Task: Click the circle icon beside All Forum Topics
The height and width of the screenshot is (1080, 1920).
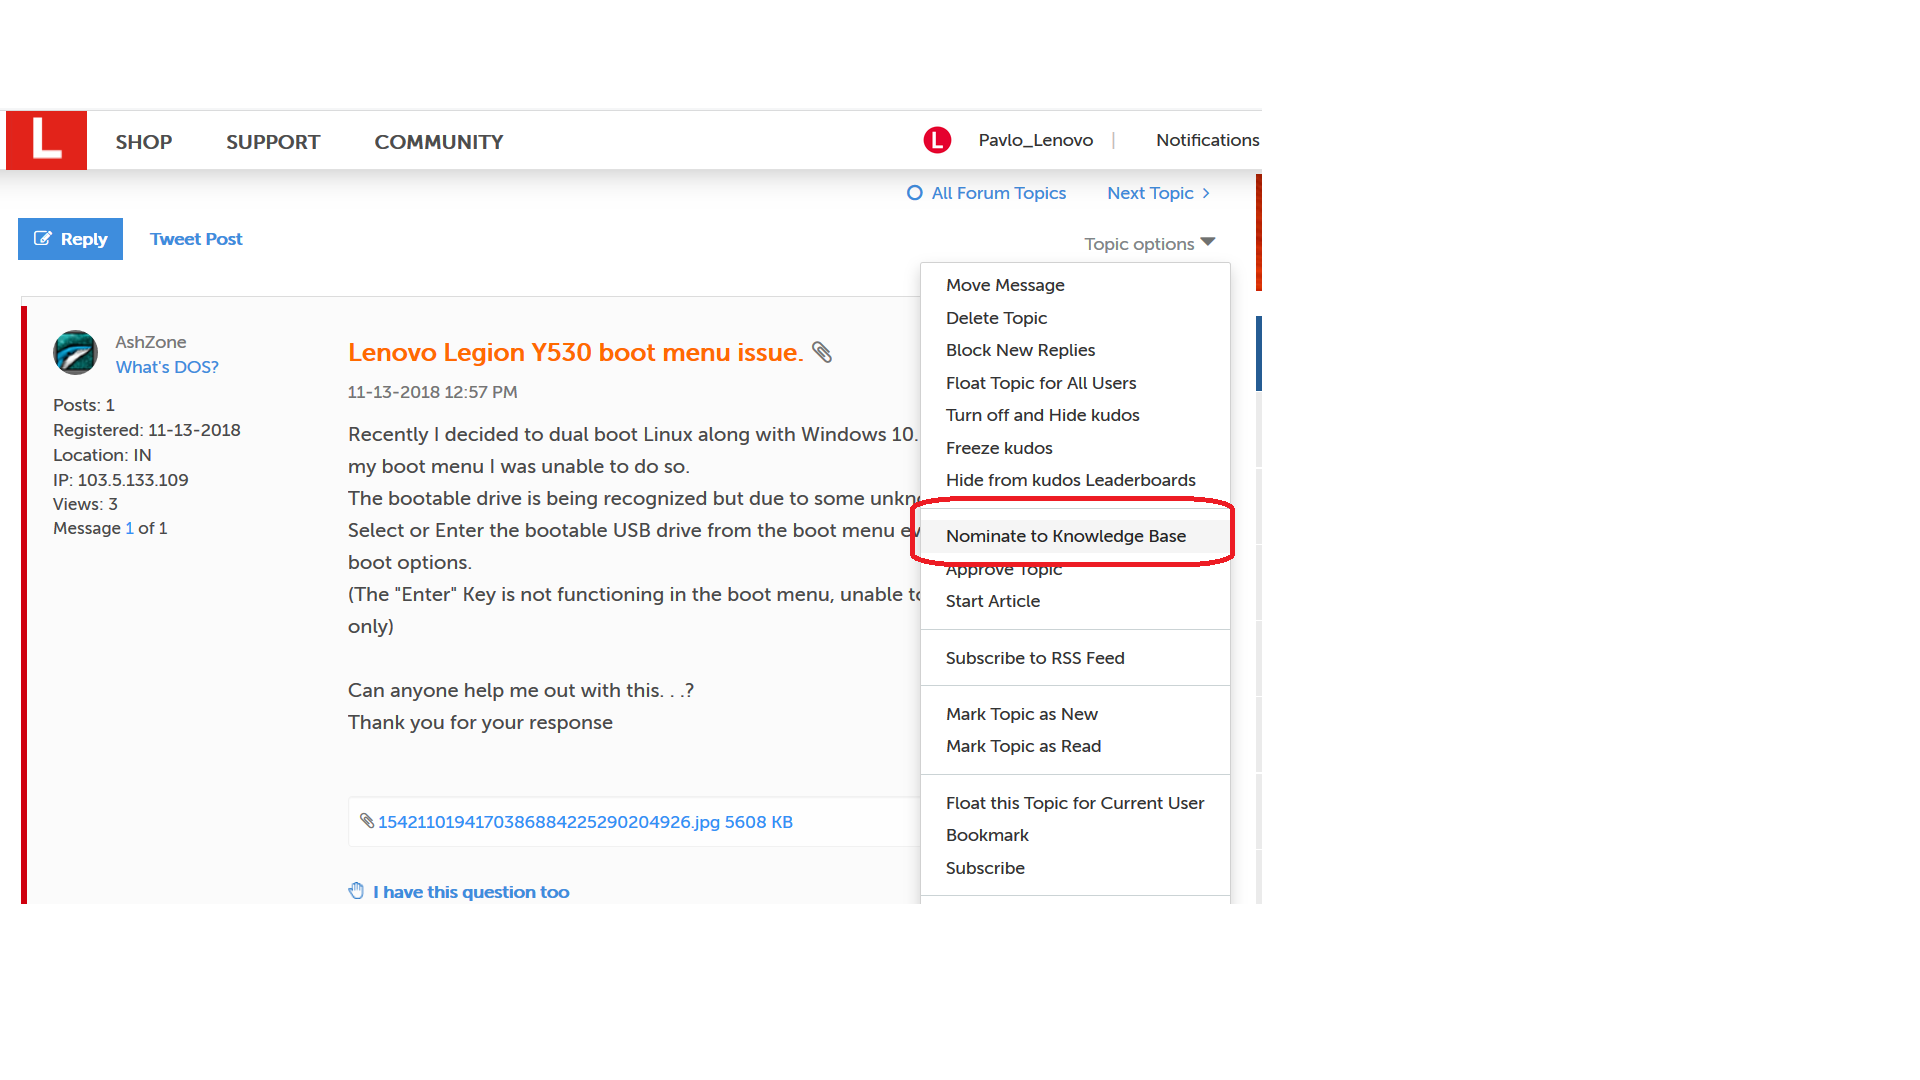Action: (914, 193)
